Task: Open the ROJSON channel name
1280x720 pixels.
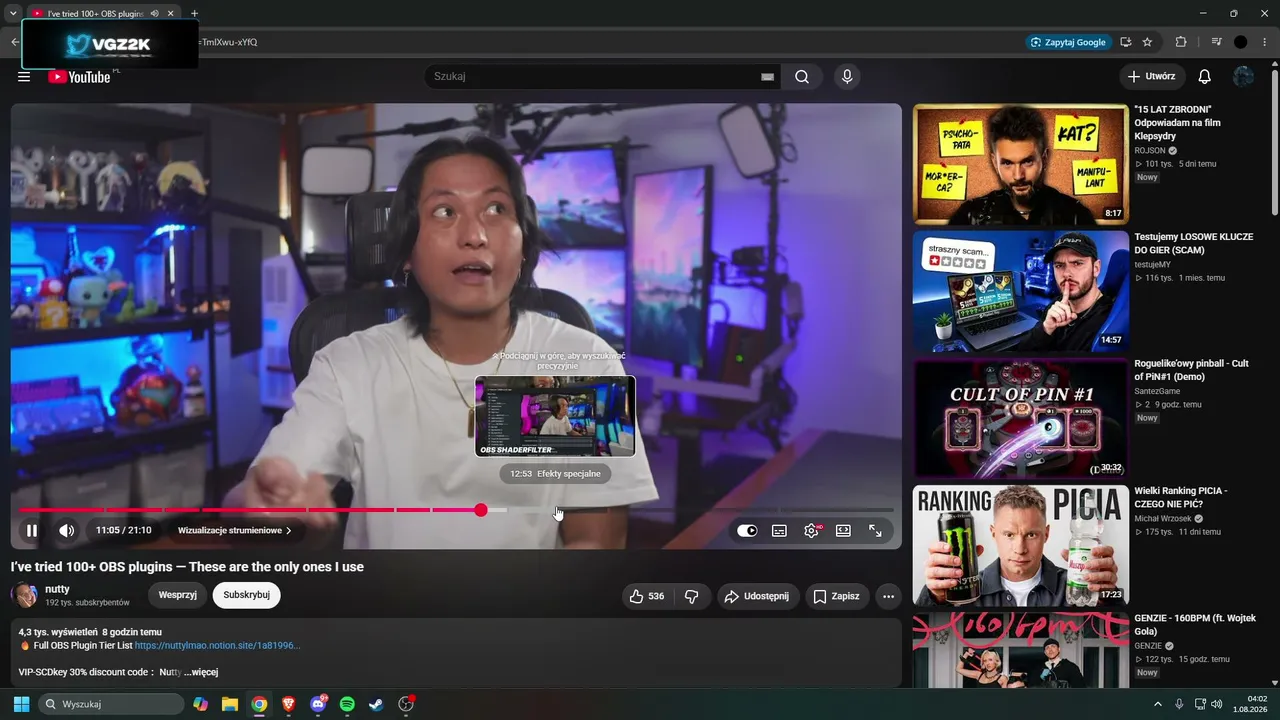Action: click(x=1150, y=150)
